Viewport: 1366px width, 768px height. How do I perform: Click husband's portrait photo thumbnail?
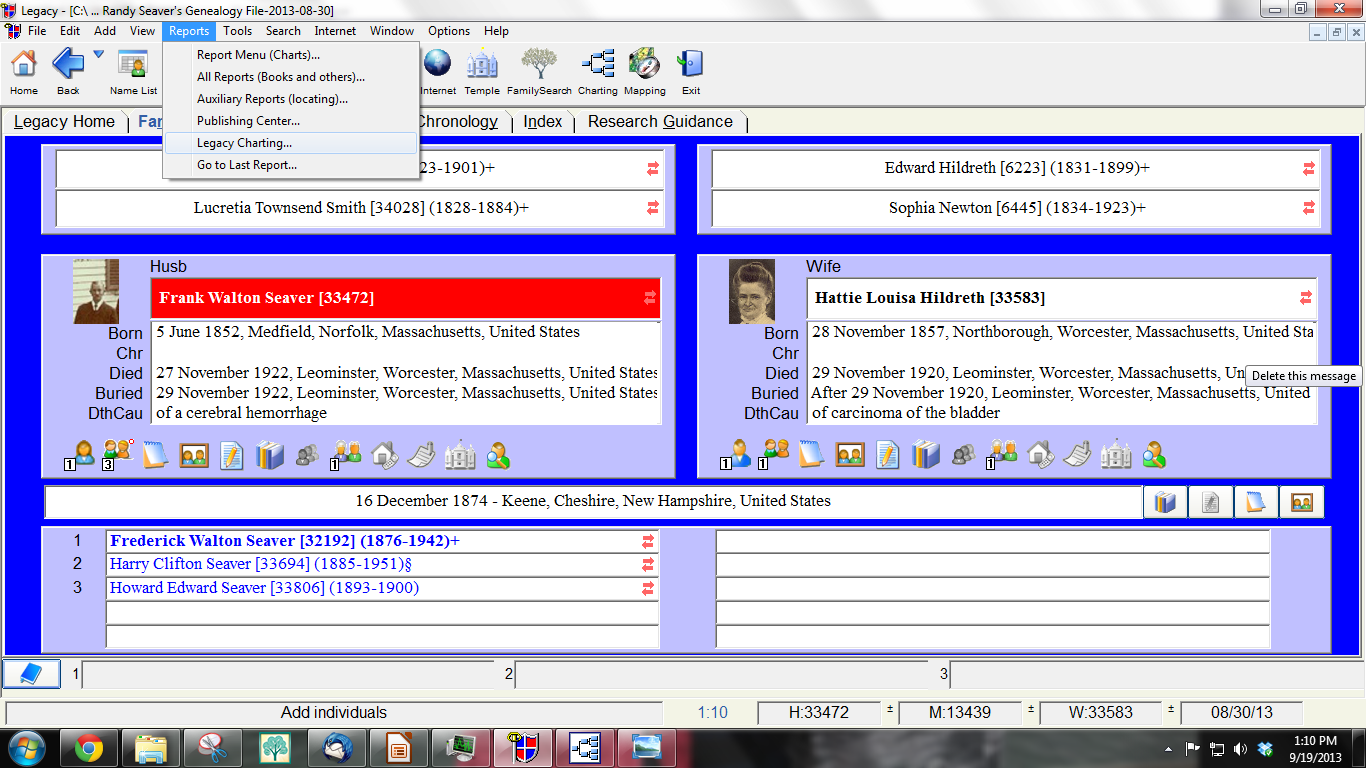tap(96, 291)
